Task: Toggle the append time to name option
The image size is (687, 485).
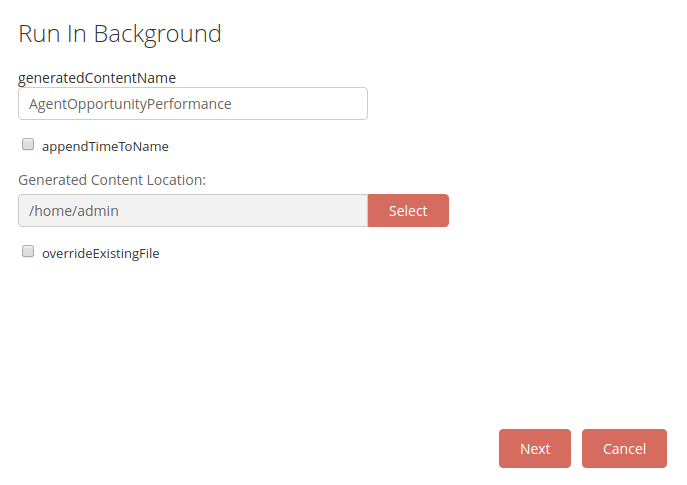Action: pos(28,145)
